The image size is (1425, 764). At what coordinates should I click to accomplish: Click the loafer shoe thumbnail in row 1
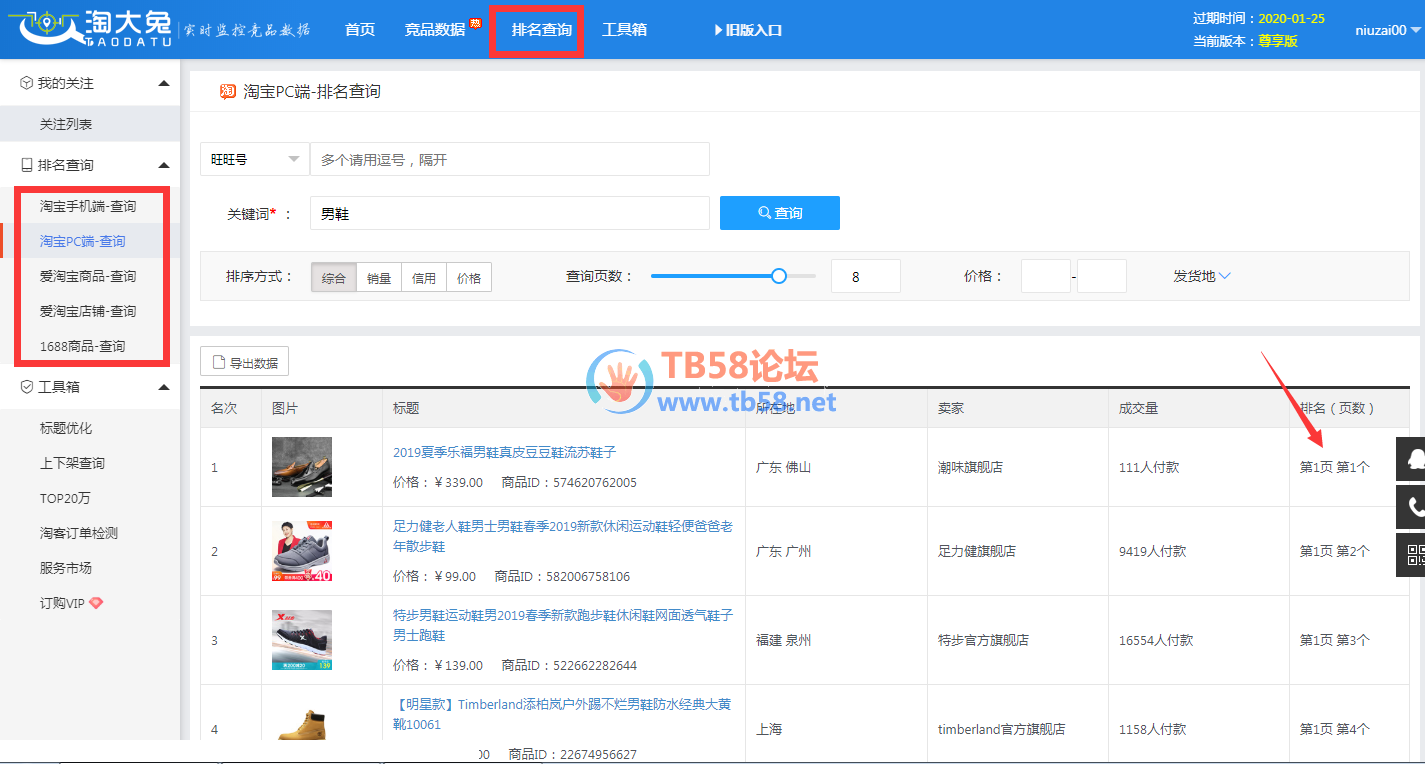tap(302, 467)
